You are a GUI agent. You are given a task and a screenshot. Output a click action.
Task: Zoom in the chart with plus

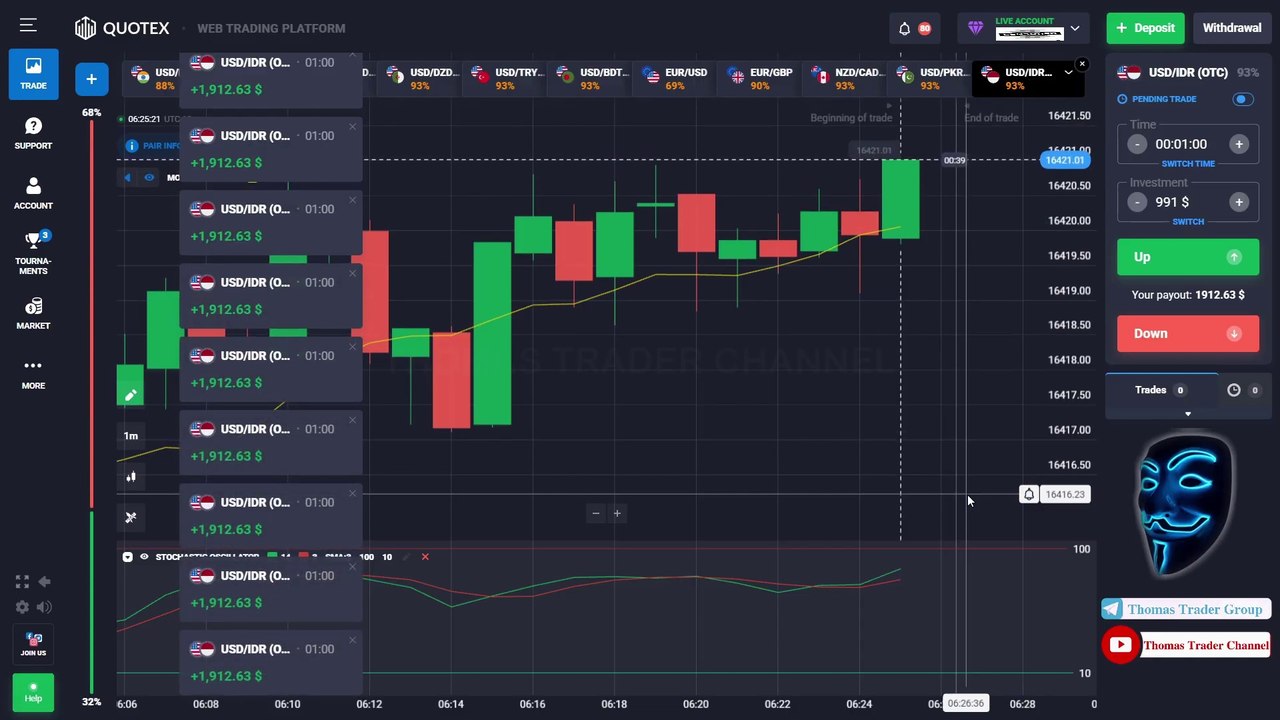click(x=617, y=513)
